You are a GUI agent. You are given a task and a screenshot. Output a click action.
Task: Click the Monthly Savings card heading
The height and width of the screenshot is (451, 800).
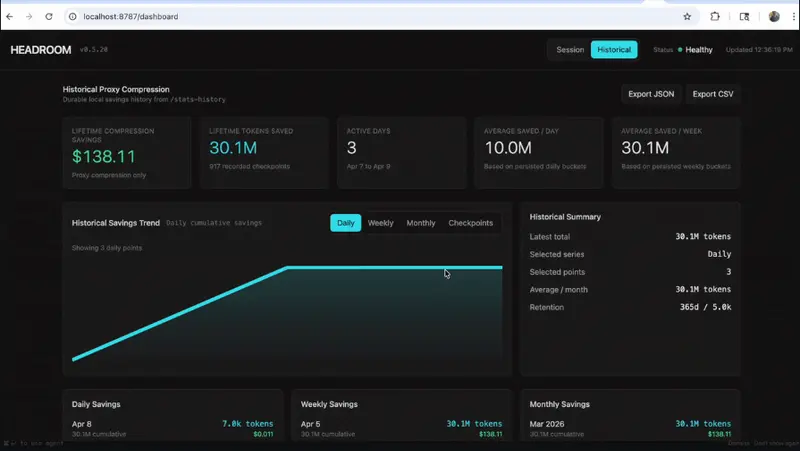pyautogui.click(x=559, y=404)
